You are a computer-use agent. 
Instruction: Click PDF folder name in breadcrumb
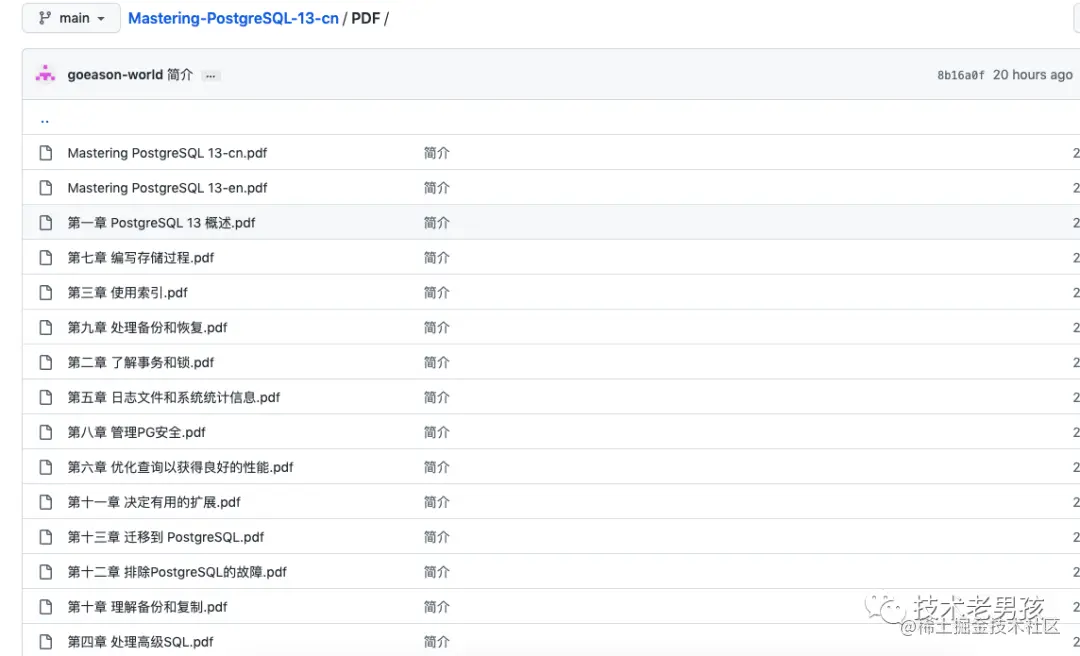tap(366, 19)
